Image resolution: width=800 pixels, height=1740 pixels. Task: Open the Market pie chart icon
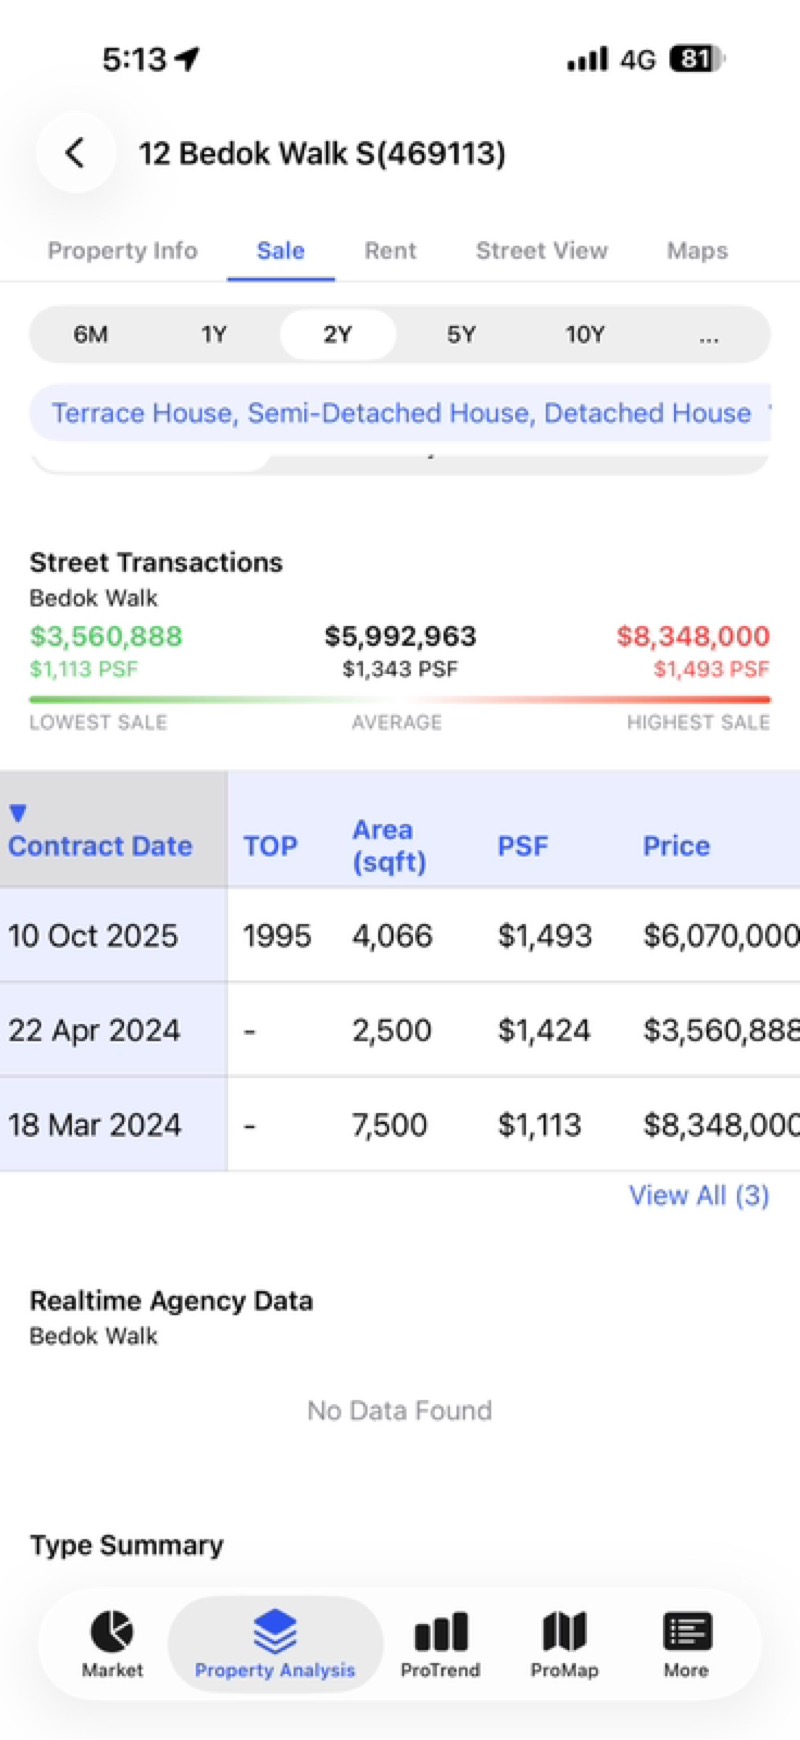point(112,1631)
